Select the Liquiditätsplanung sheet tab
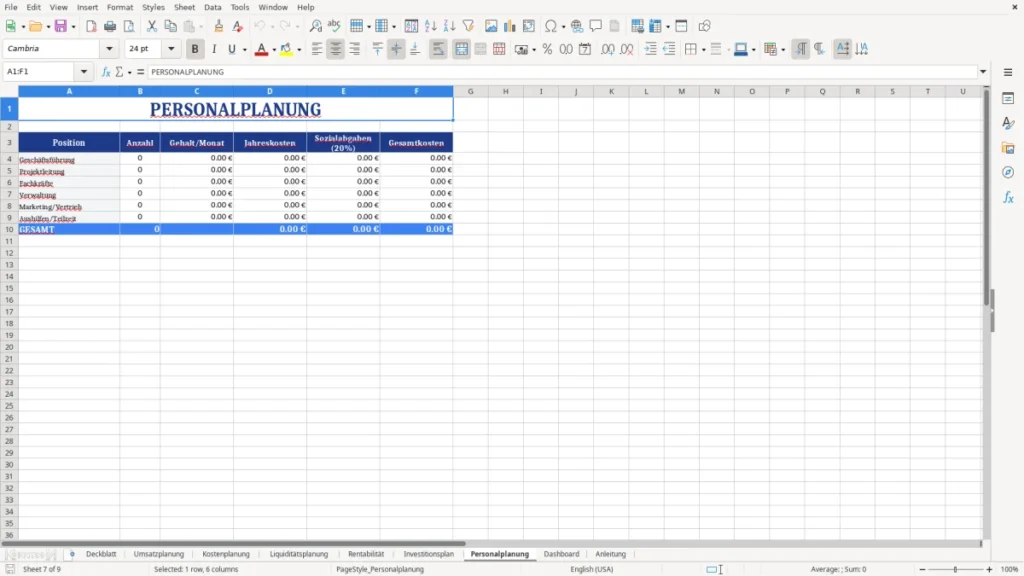The height and width of the screenshot is (576, 1024). (x=298, y=554)
